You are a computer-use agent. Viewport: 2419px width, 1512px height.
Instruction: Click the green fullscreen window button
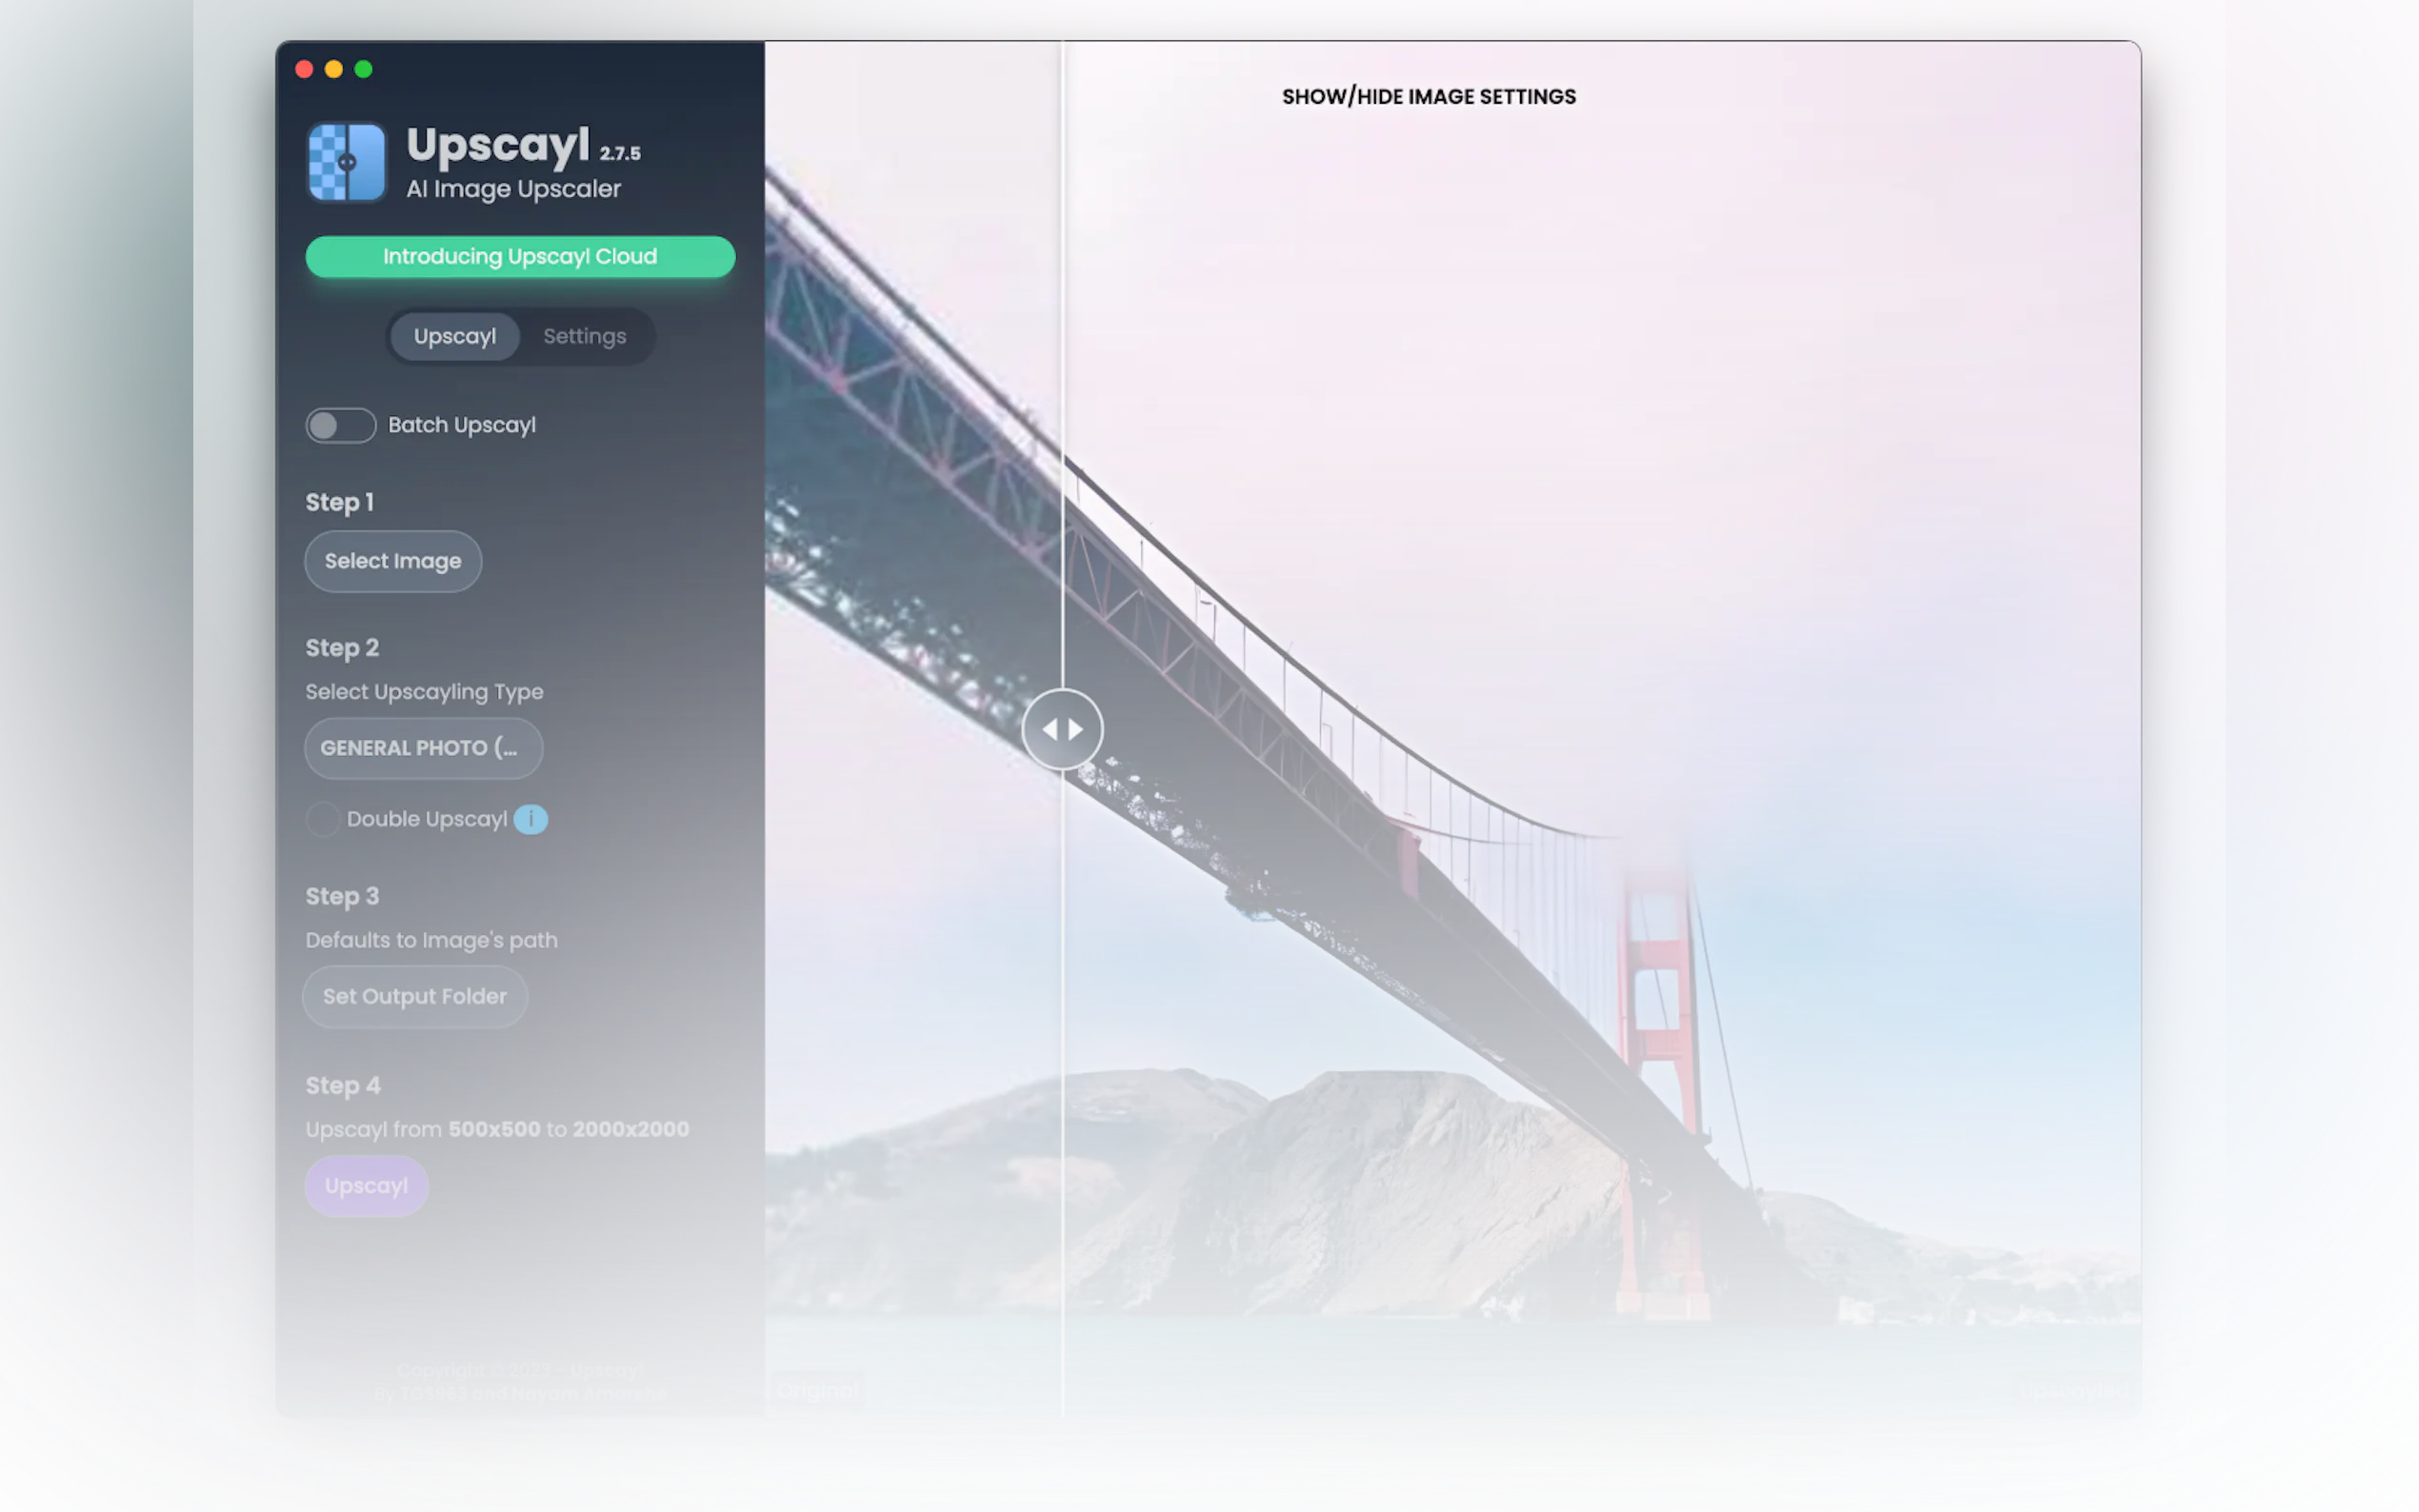pyautogui.click(x=364, y=69)
